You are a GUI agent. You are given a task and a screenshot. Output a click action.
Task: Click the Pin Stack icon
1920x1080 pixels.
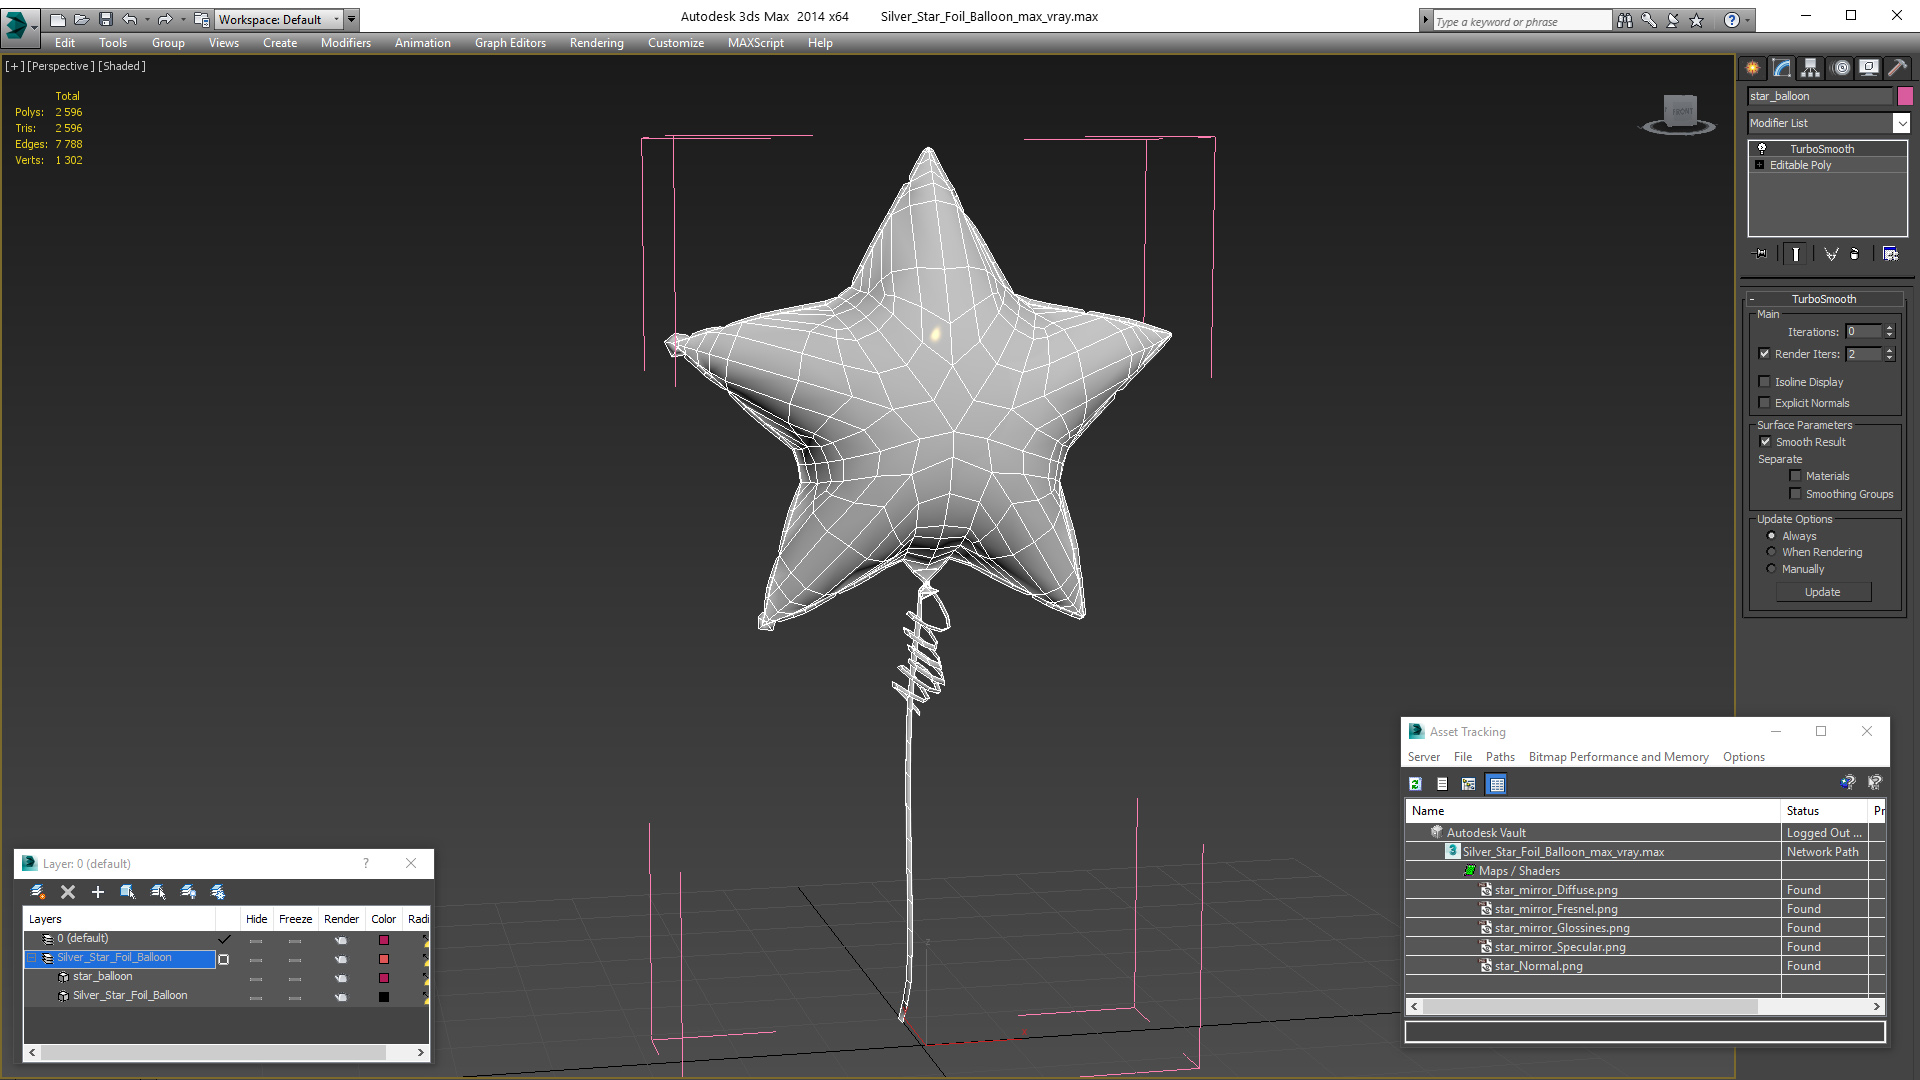1761,254
